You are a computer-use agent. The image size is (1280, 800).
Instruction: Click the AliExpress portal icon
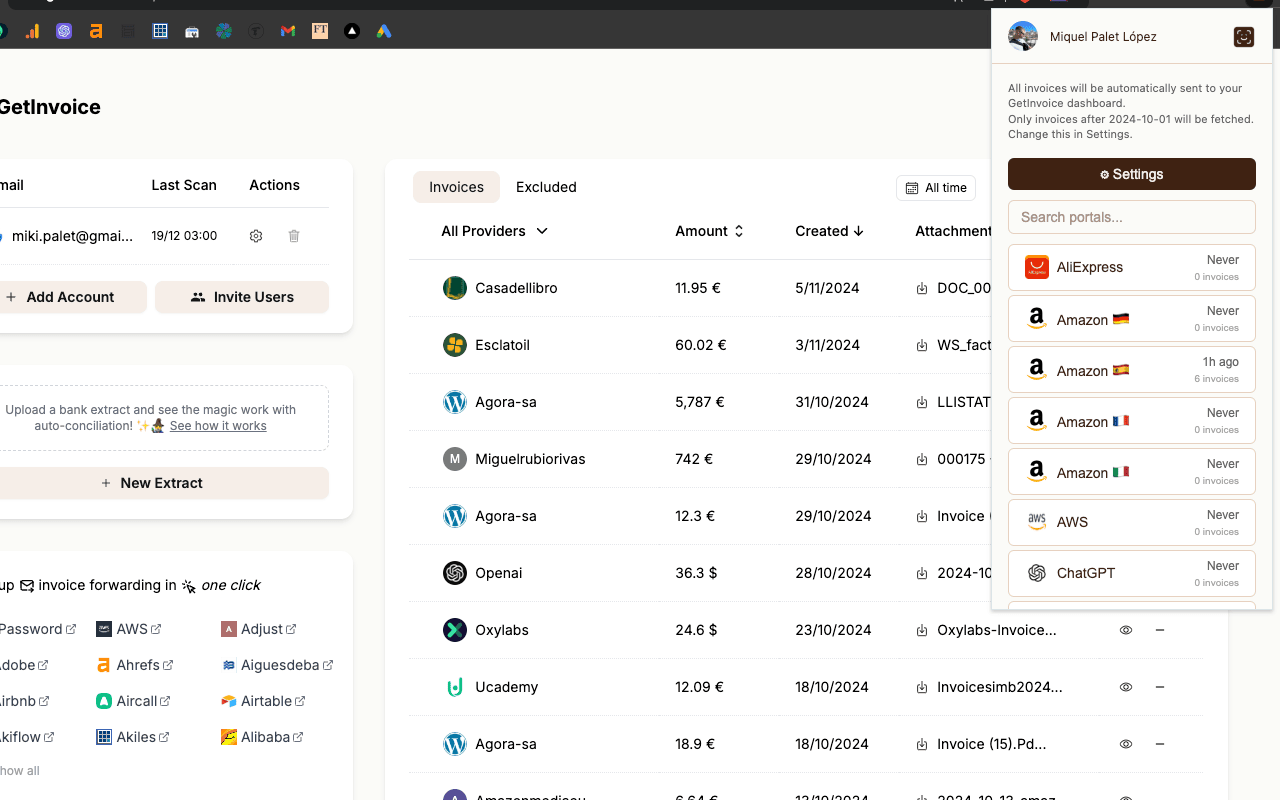(x=1036, y=267)
